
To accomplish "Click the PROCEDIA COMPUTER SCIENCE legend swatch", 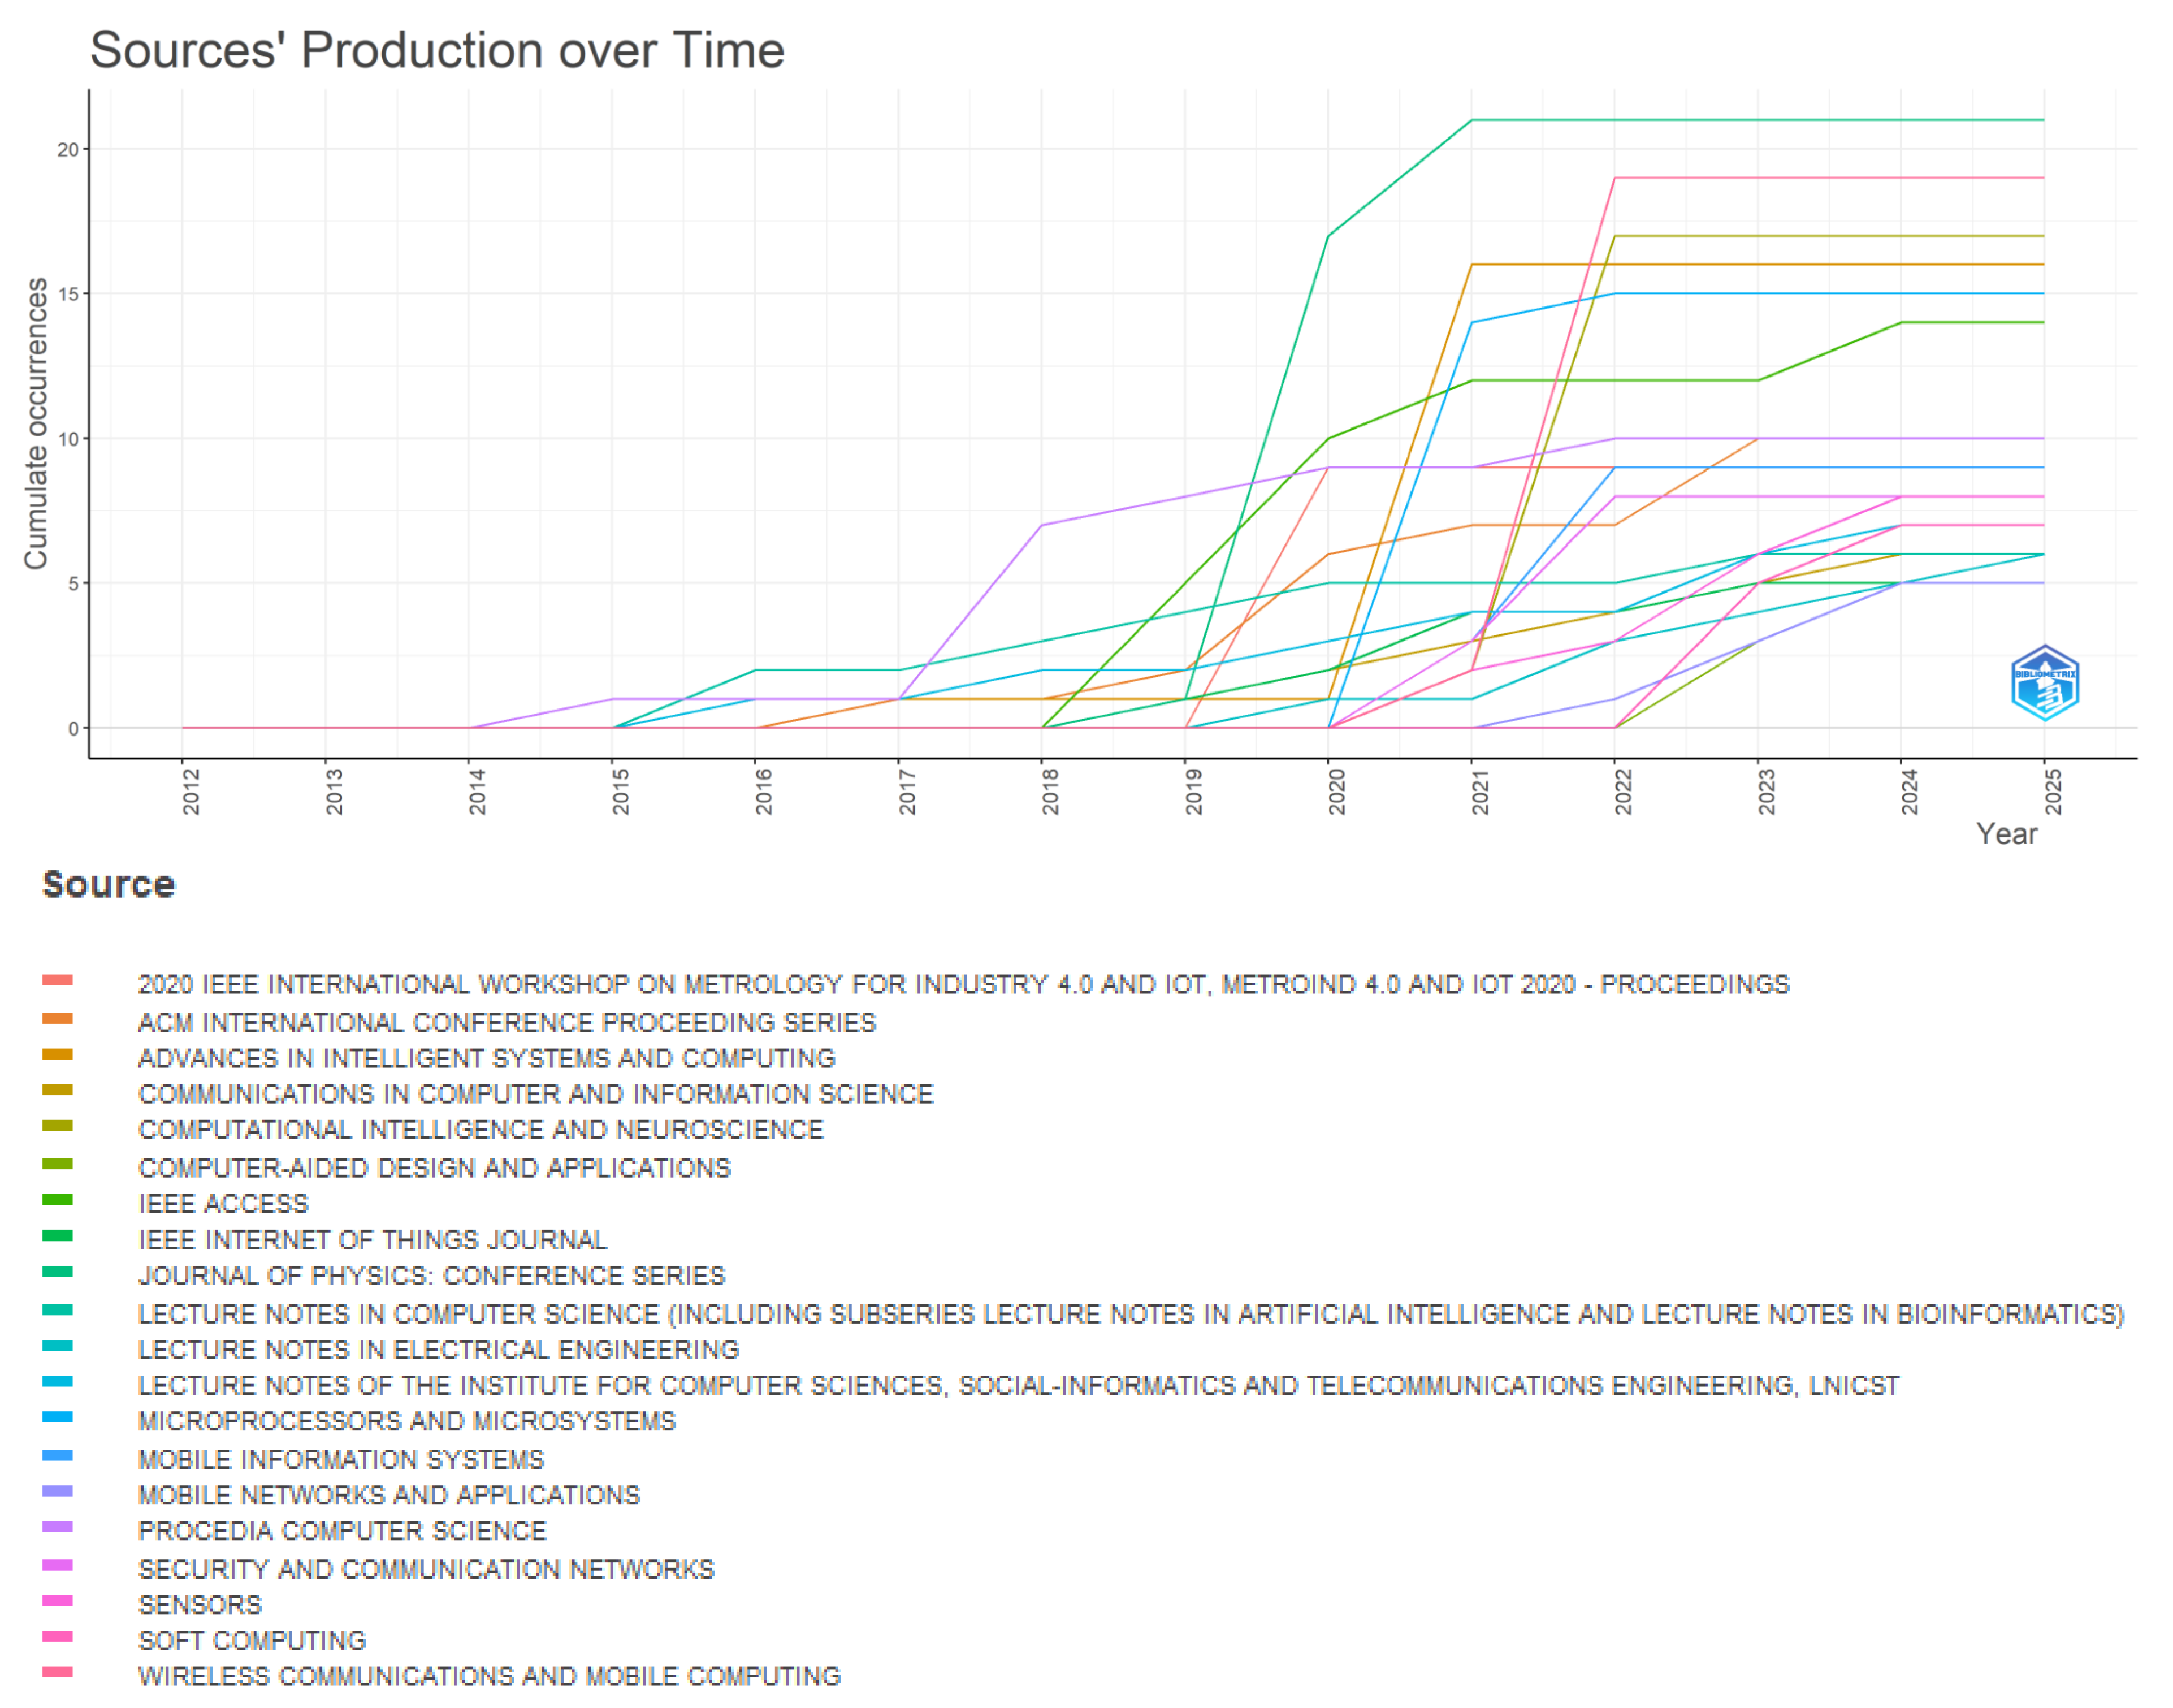I will point(58,1527).
